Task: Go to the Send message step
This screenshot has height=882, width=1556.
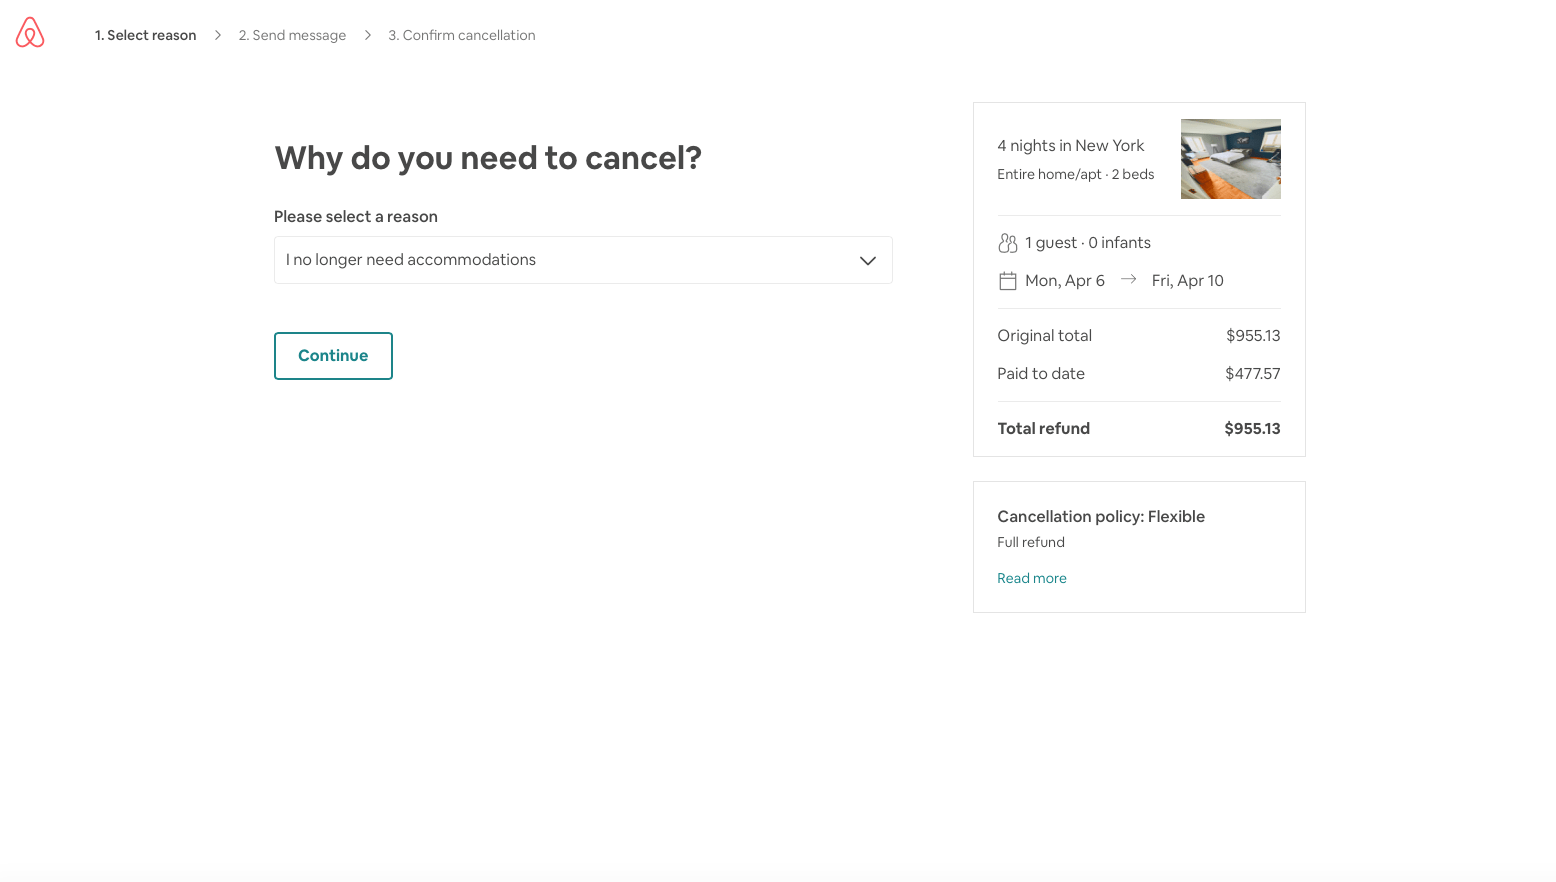Action: [x=292, y=35]
